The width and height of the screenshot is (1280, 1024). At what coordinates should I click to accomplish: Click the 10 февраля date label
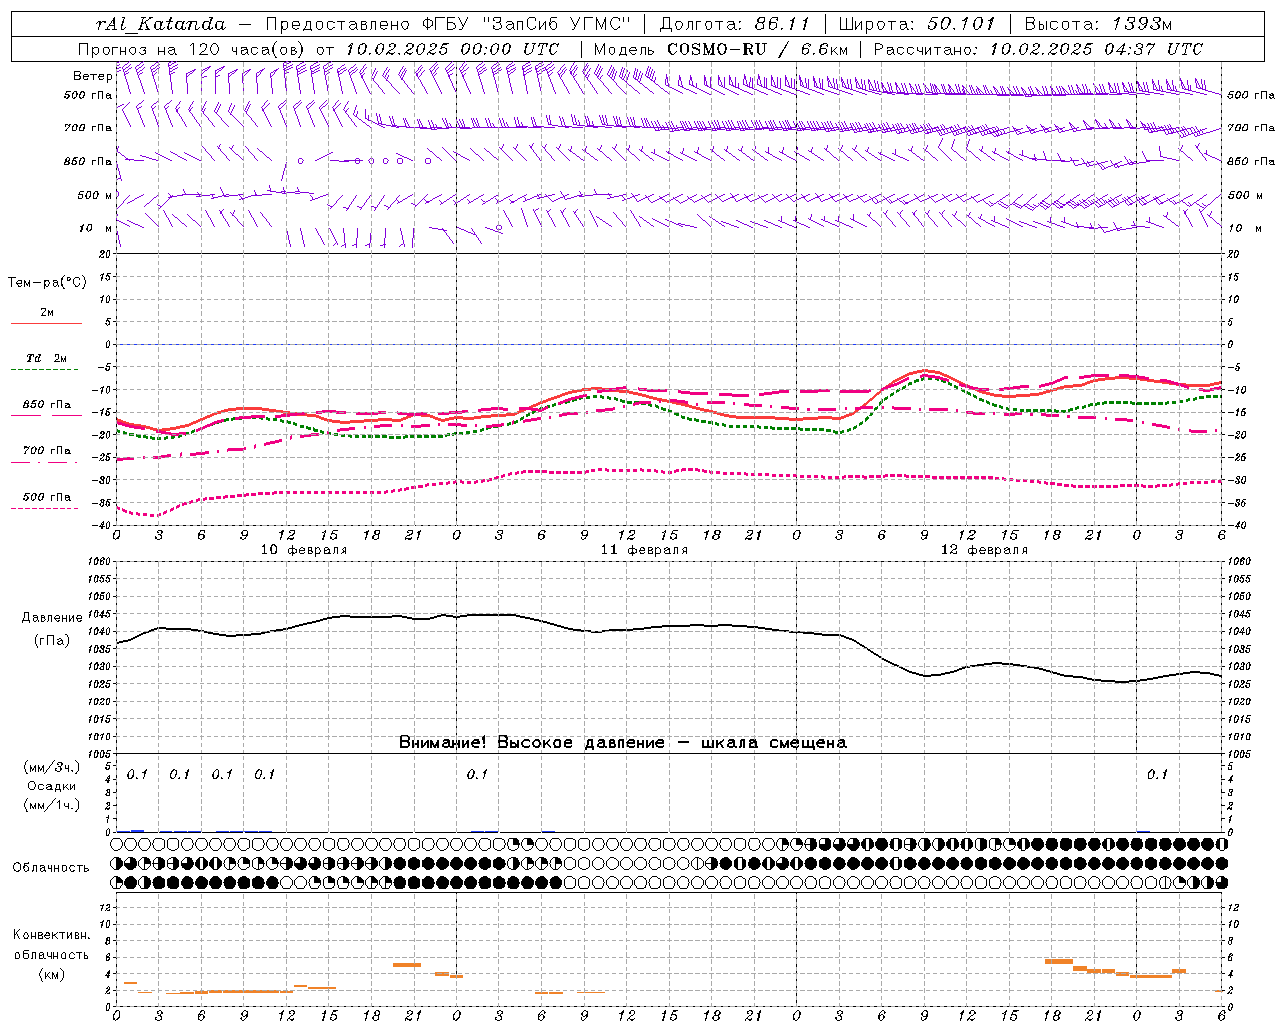pos(304,550)
